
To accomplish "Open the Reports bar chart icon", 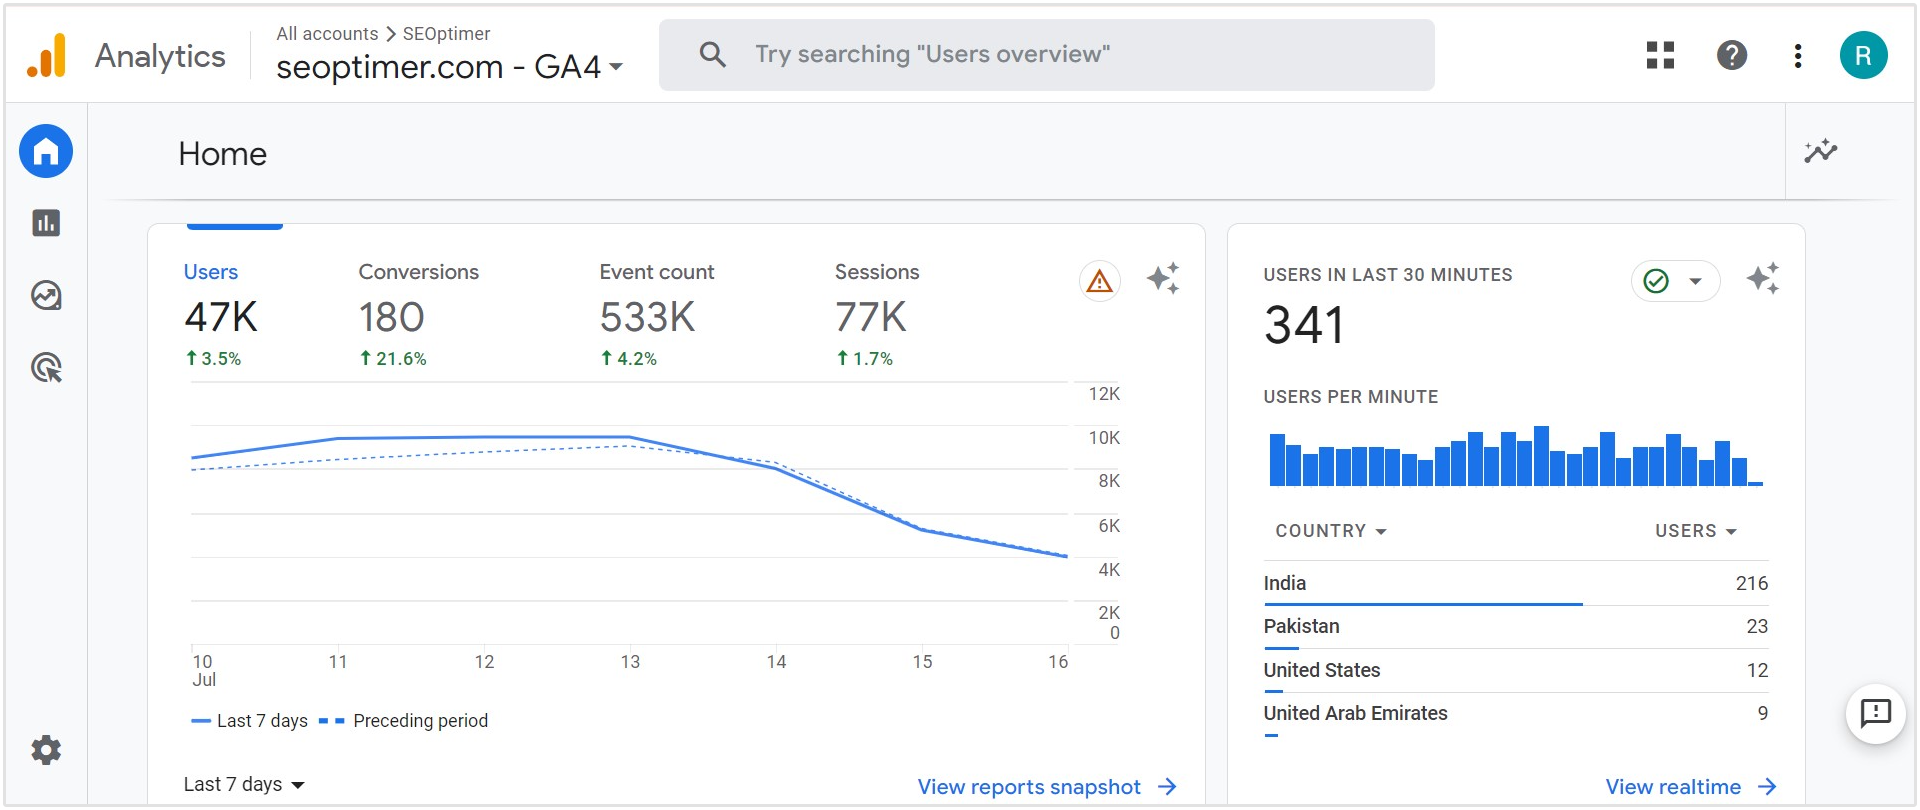I will point(46,223).
